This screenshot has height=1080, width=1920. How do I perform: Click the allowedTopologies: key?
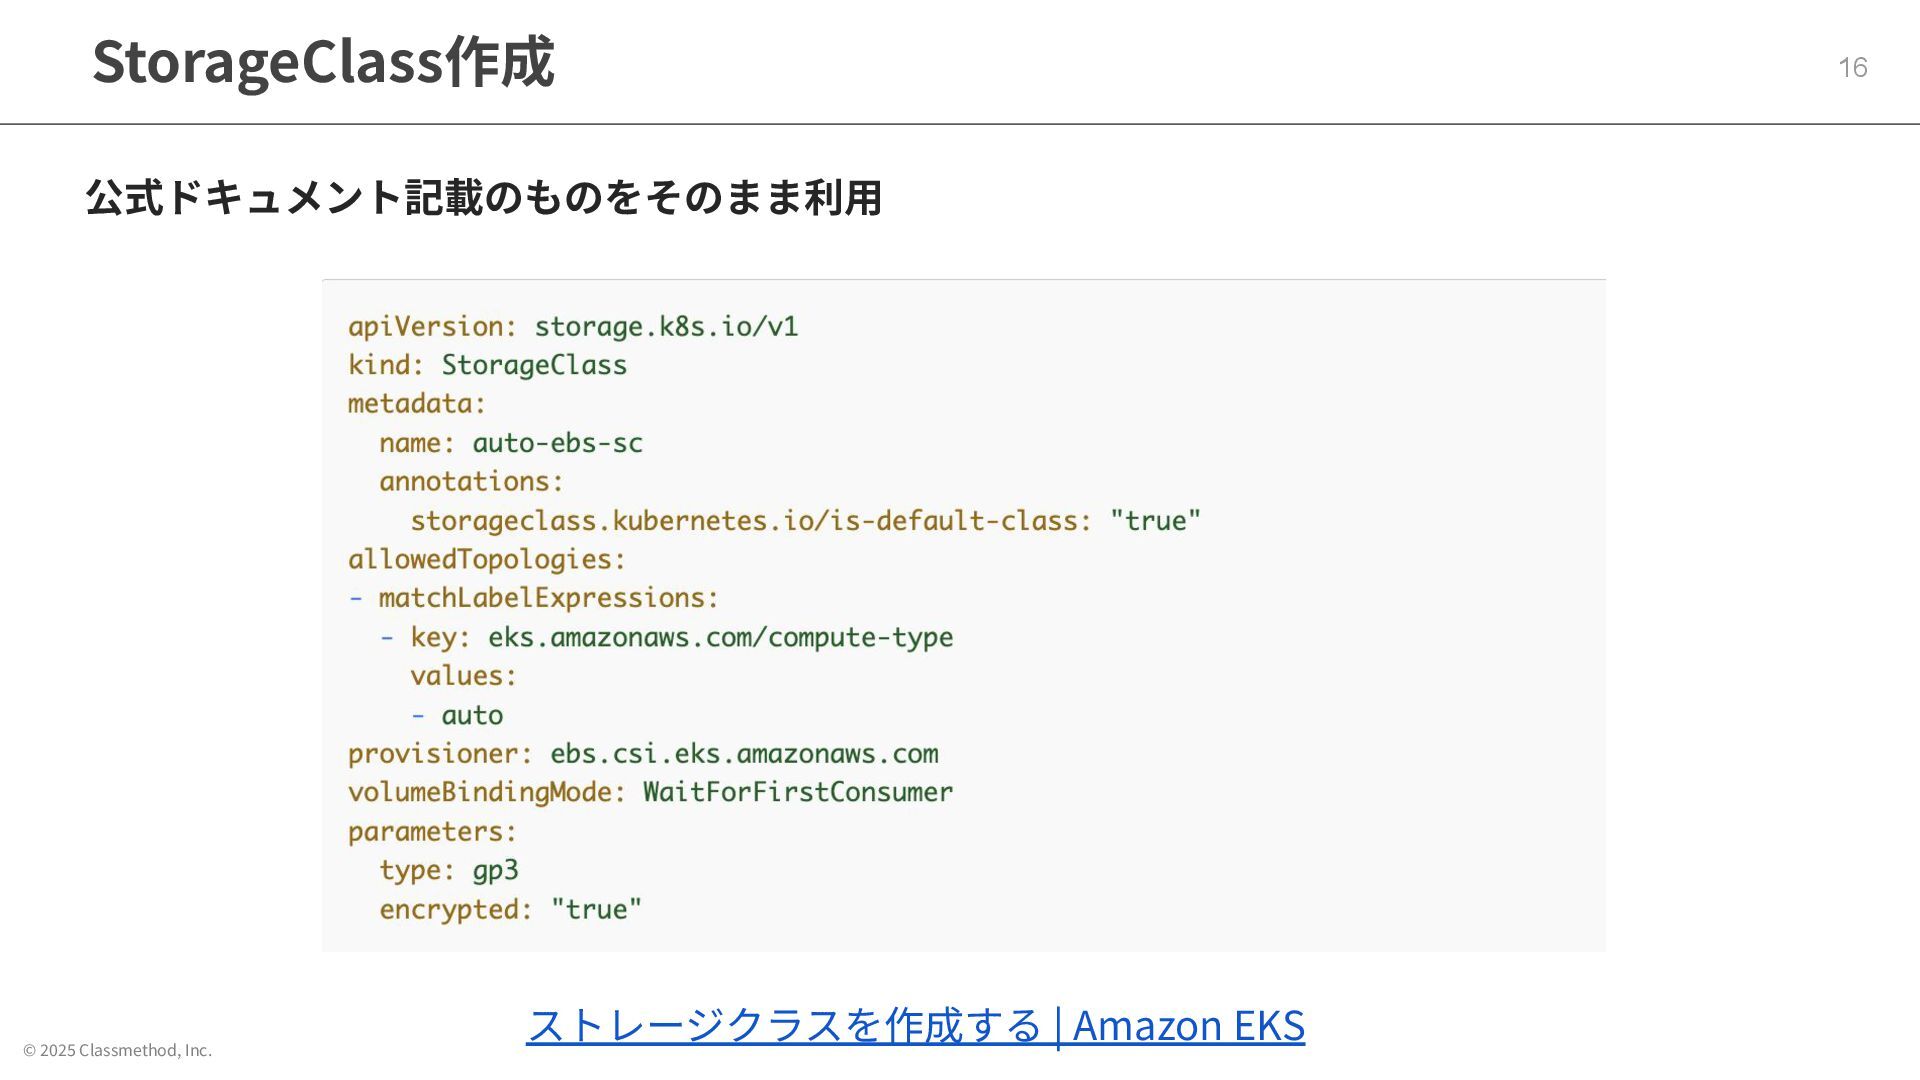point(487,560)
